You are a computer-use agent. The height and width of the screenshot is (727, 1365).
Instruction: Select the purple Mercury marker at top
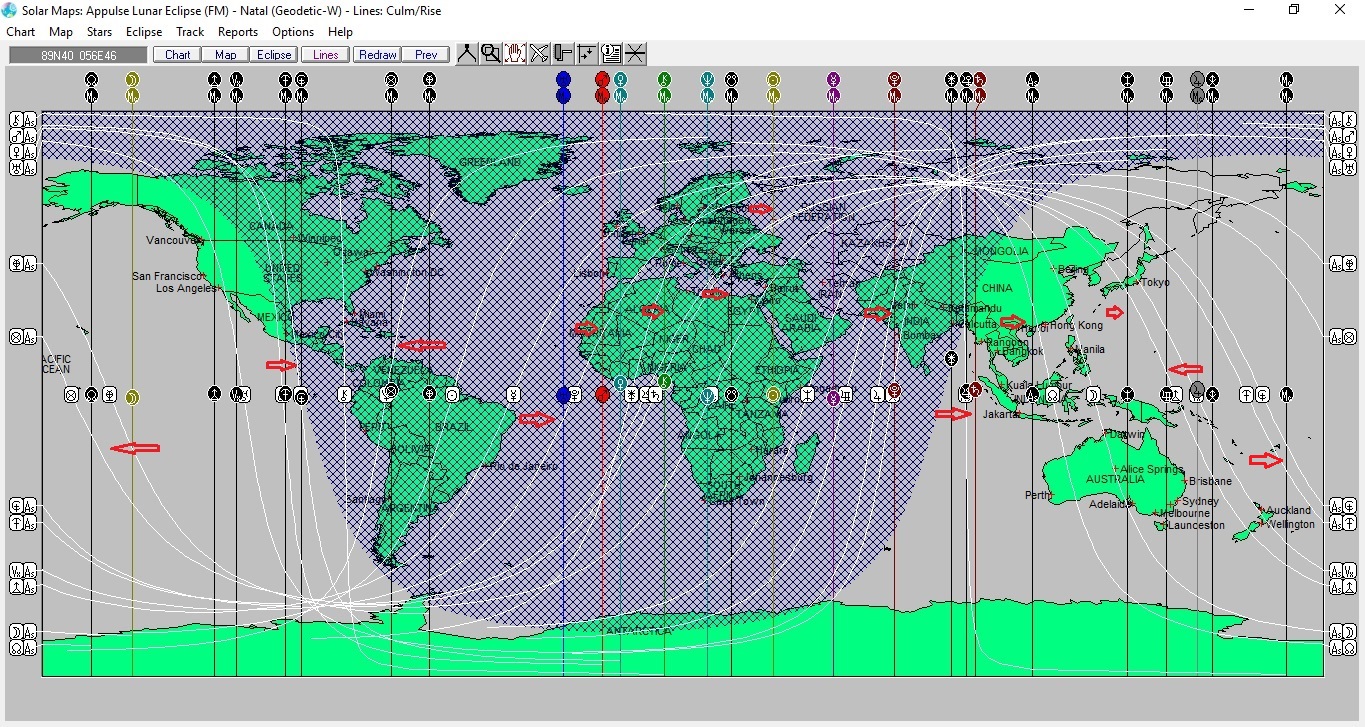tap(833, 79)
